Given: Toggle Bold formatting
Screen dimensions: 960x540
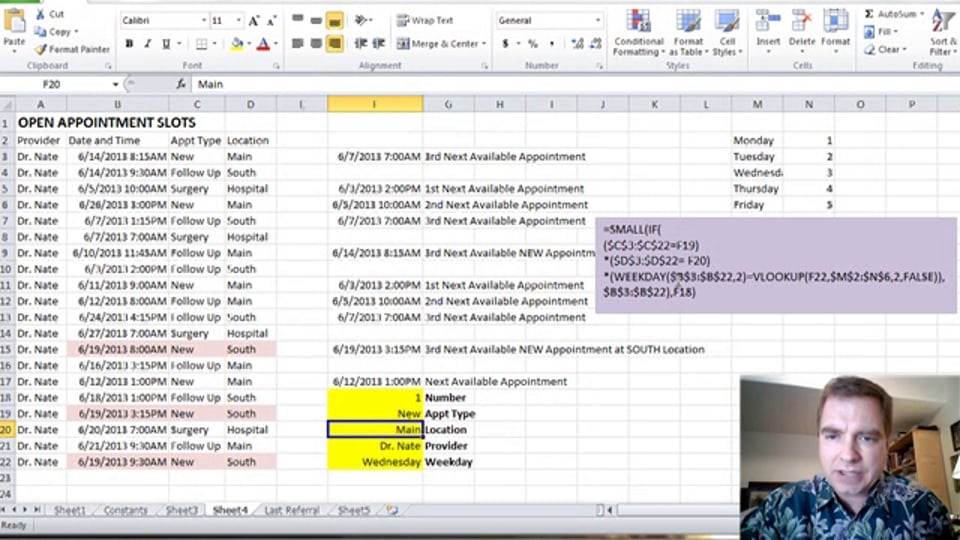Looking at the screenshot, I should tap(129, 43).
